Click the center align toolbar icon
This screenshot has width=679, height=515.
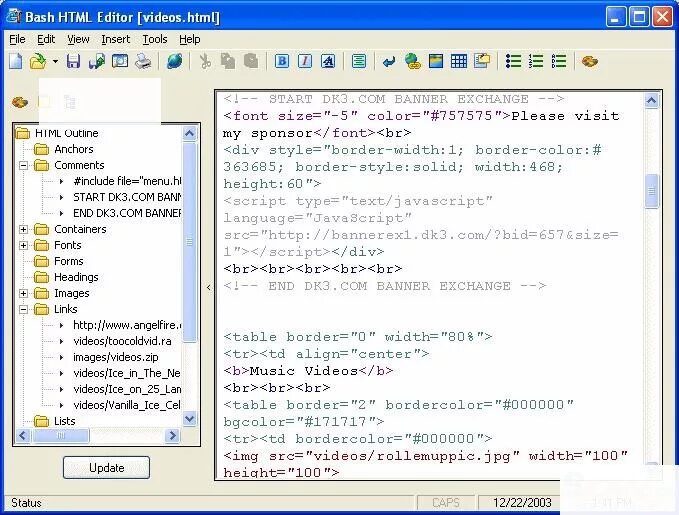point(359,61)
